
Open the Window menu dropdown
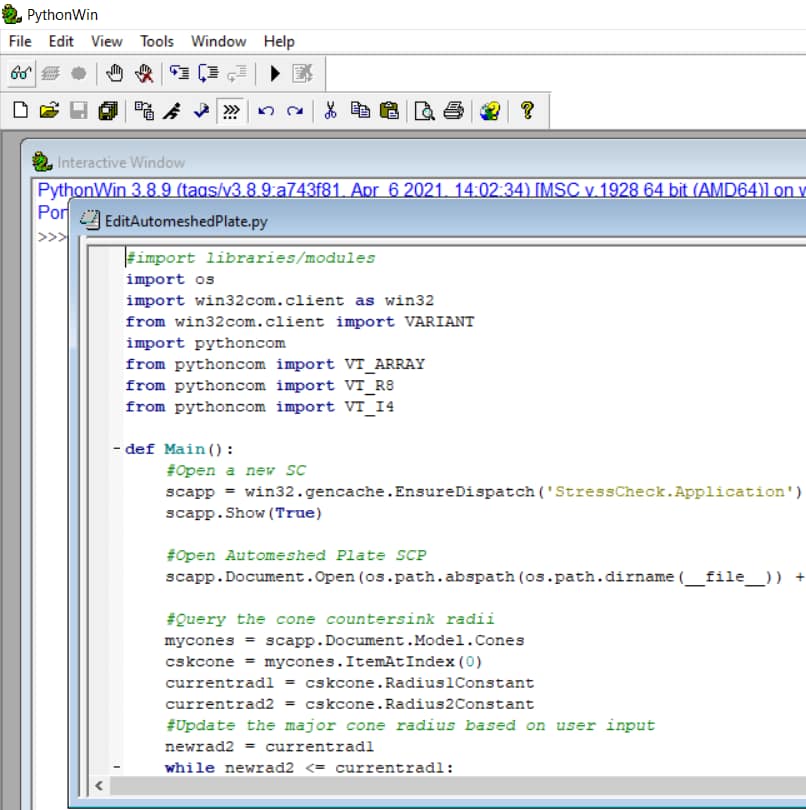click(x=218, y=42)
